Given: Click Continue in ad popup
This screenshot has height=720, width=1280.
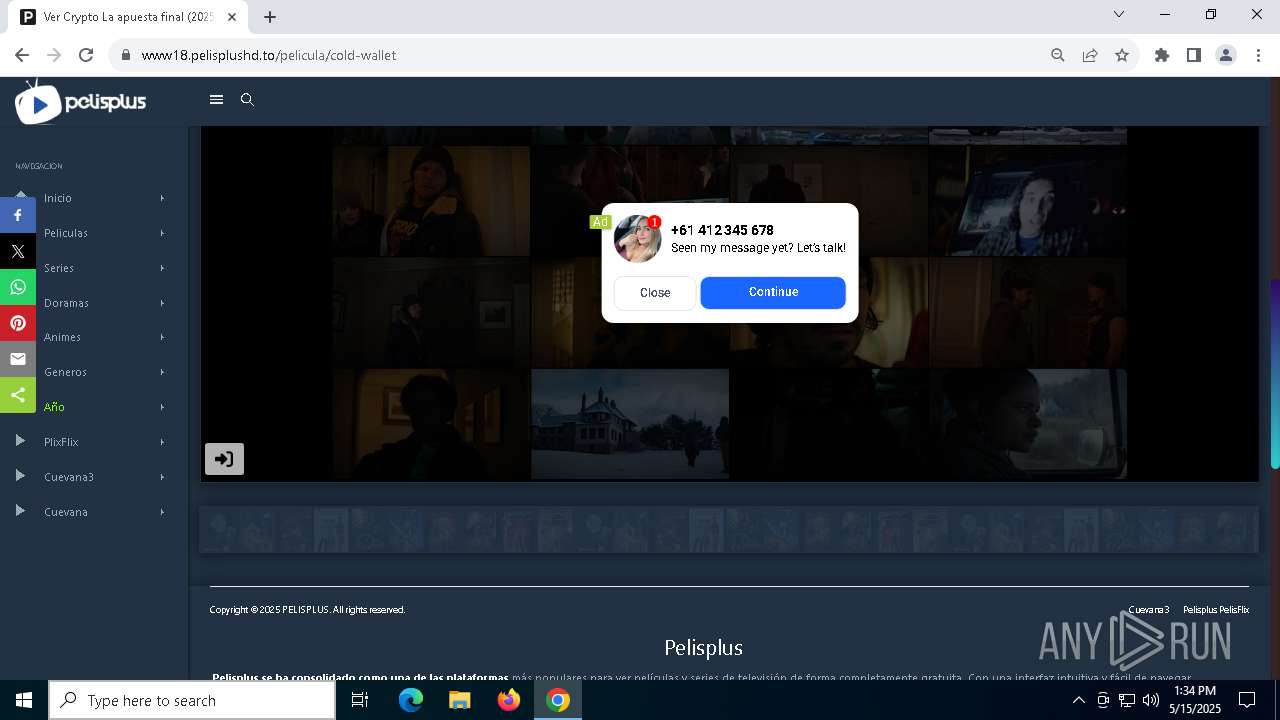Looking at the screenshot, I should 773,293.
